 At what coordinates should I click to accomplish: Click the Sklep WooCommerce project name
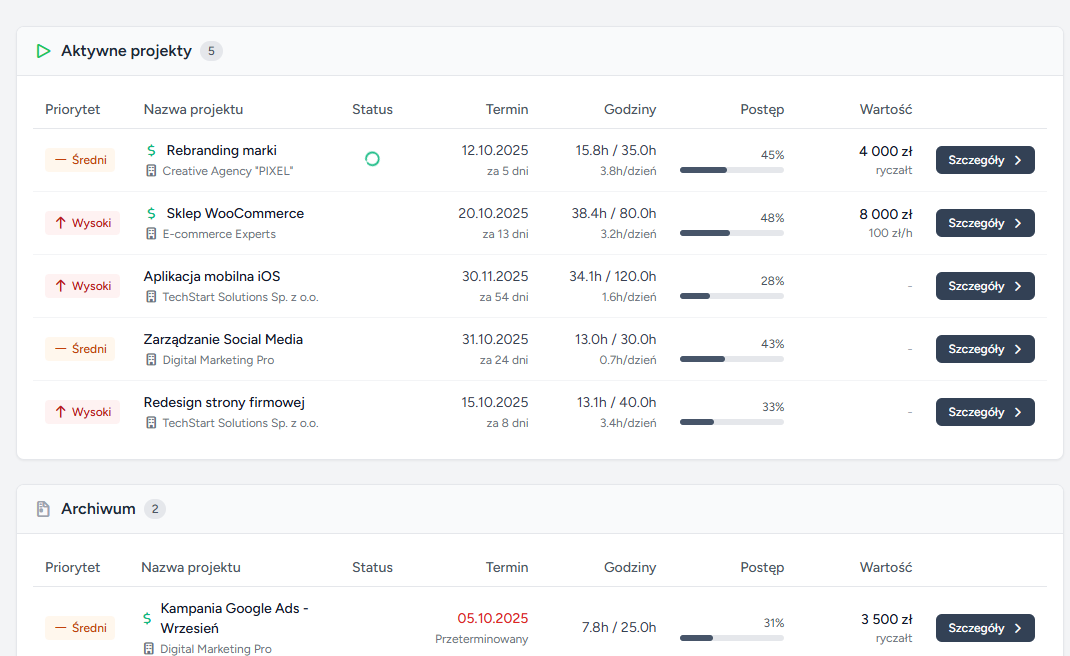coord(235,213)
